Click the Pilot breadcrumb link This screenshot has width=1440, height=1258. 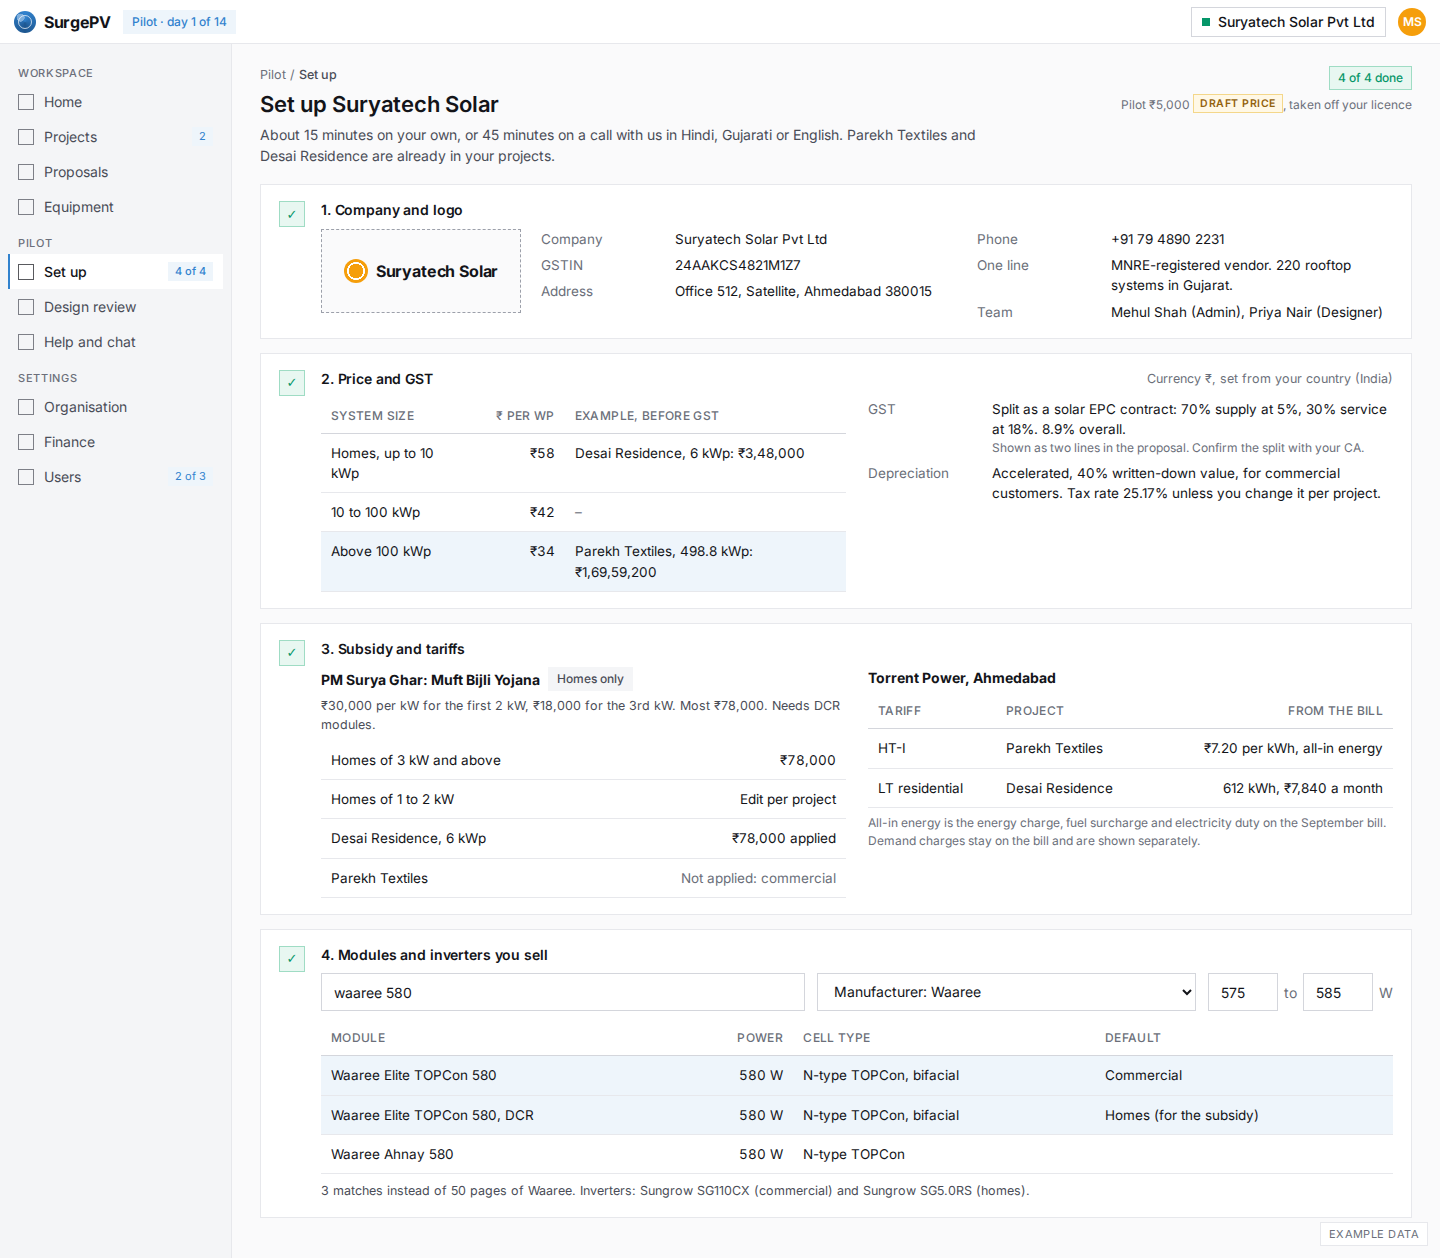[272, 75]
